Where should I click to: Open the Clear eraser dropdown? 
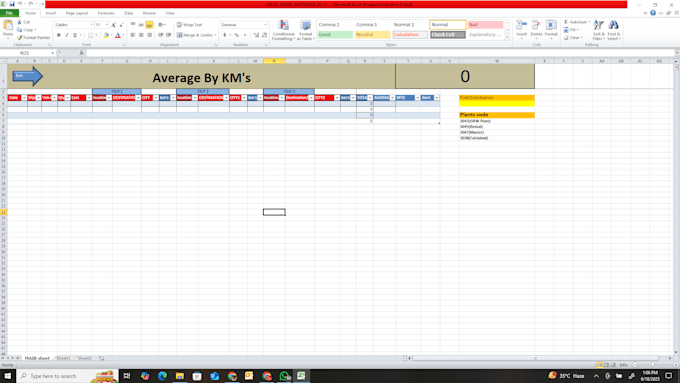click(573, 38)
